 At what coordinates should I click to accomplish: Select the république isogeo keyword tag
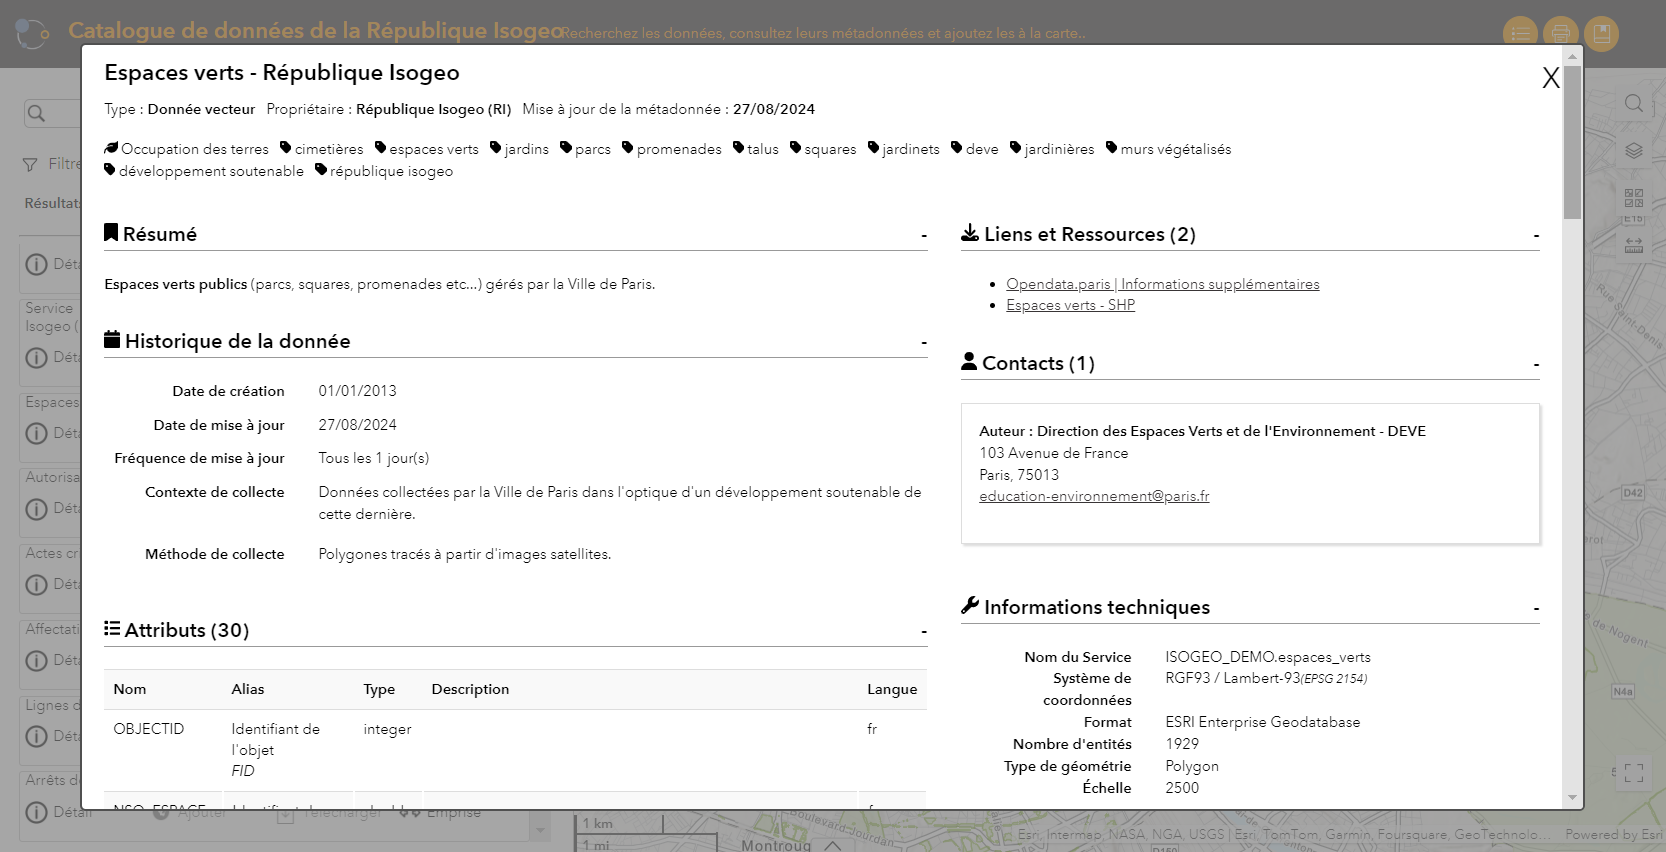coord(384,171)
